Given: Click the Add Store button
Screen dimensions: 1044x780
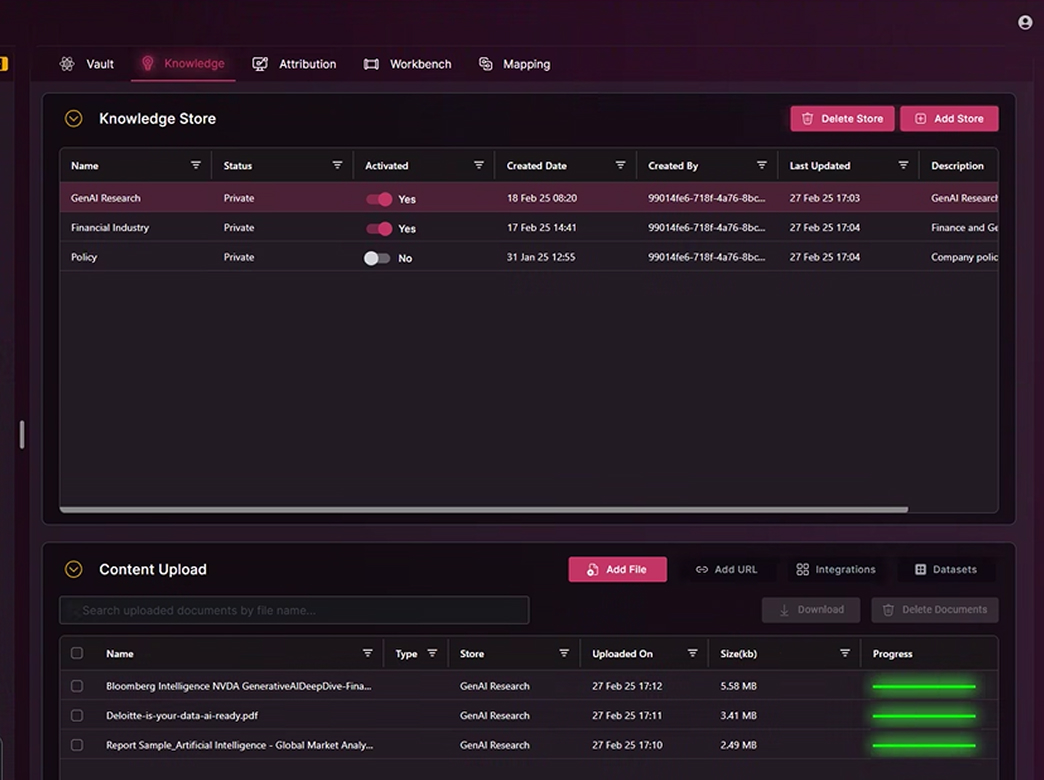Looking at the screenshot, I should 949,118.
